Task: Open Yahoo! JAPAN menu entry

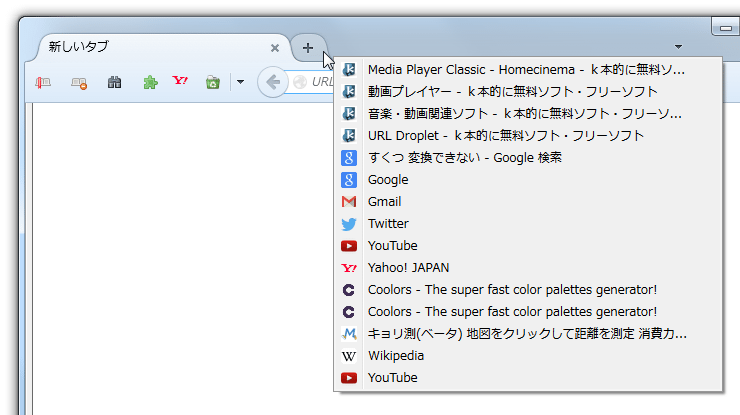Action: pos(528,268)
